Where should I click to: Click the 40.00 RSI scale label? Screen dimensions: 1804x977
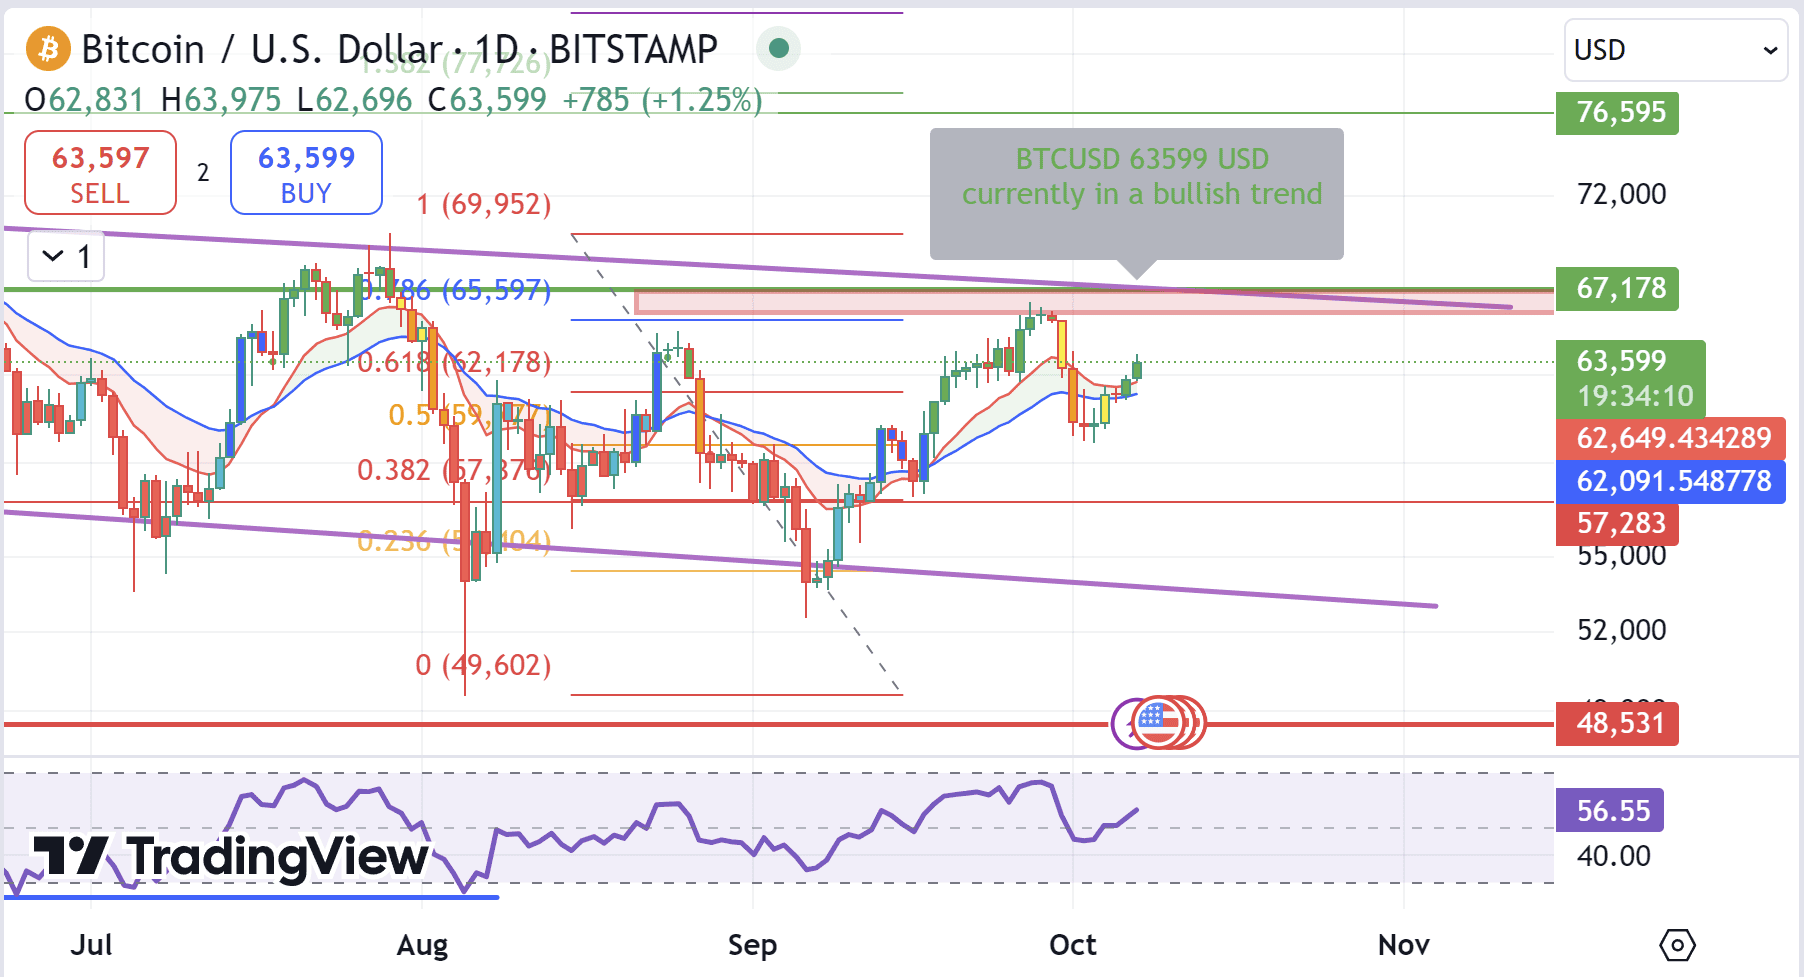click(x=1613, y=856)
